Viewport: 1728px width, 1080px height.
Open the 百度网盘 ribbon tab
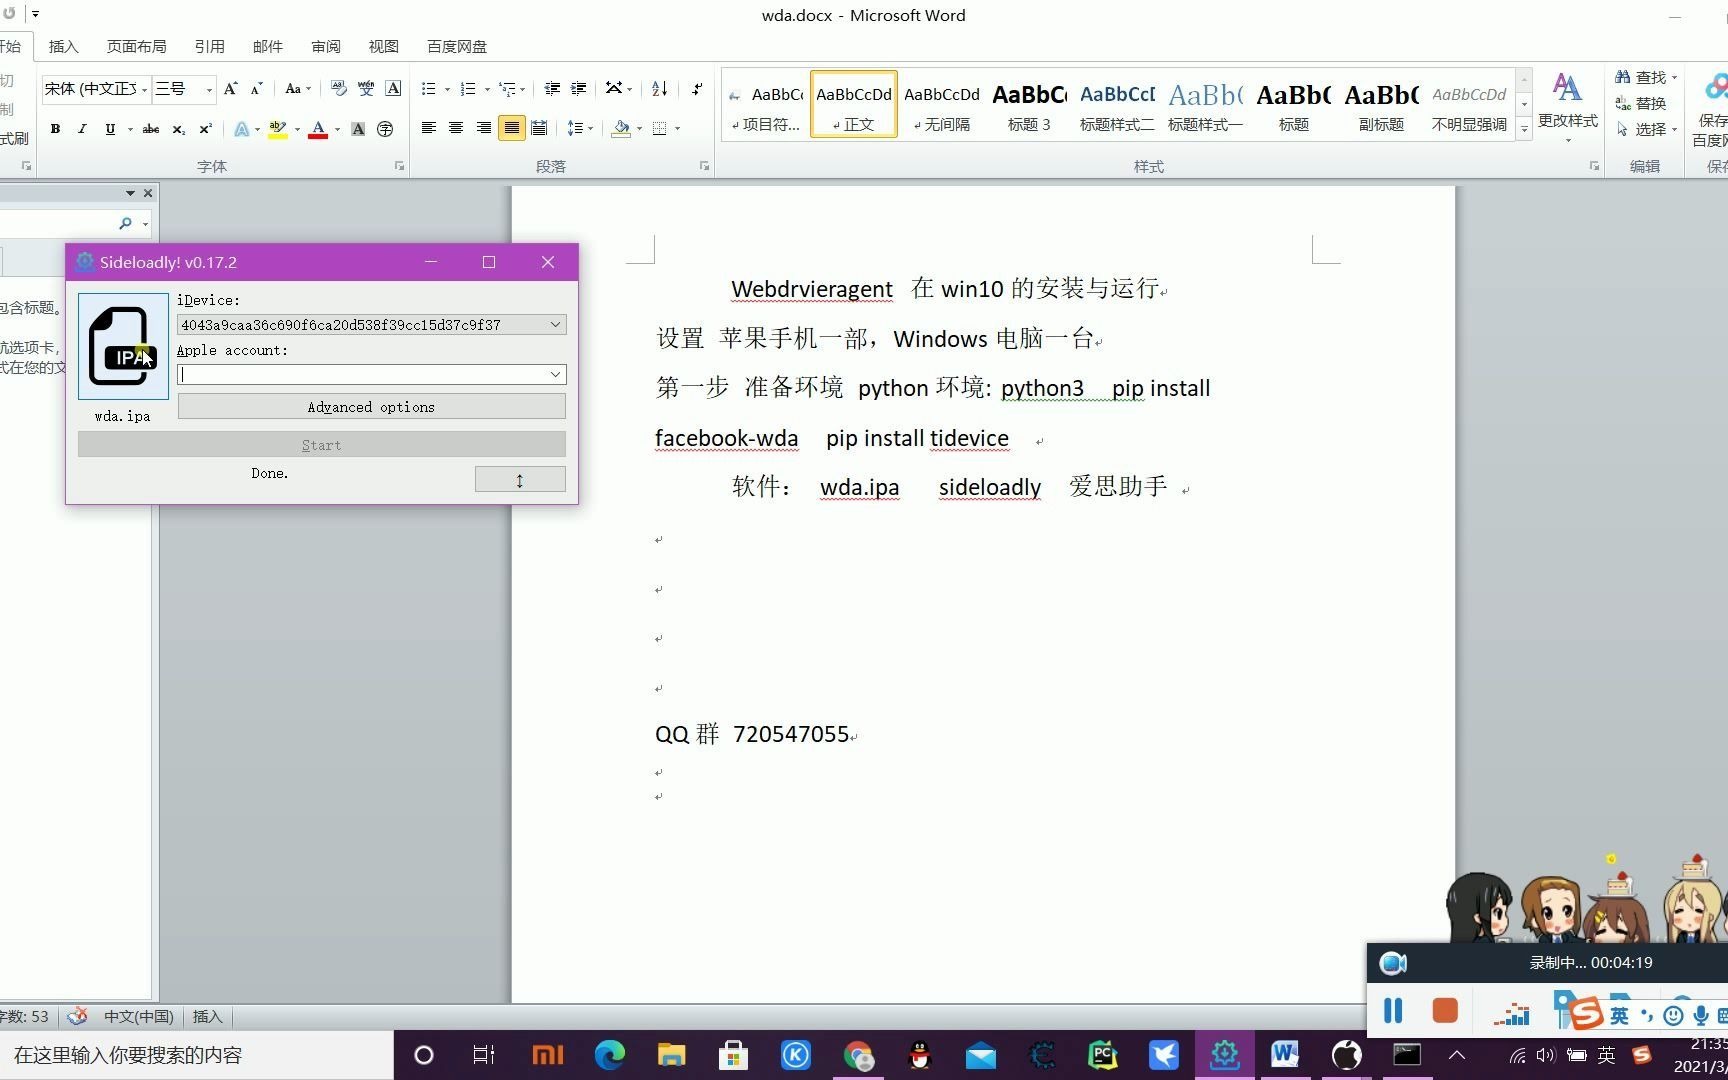pos(457,47)
